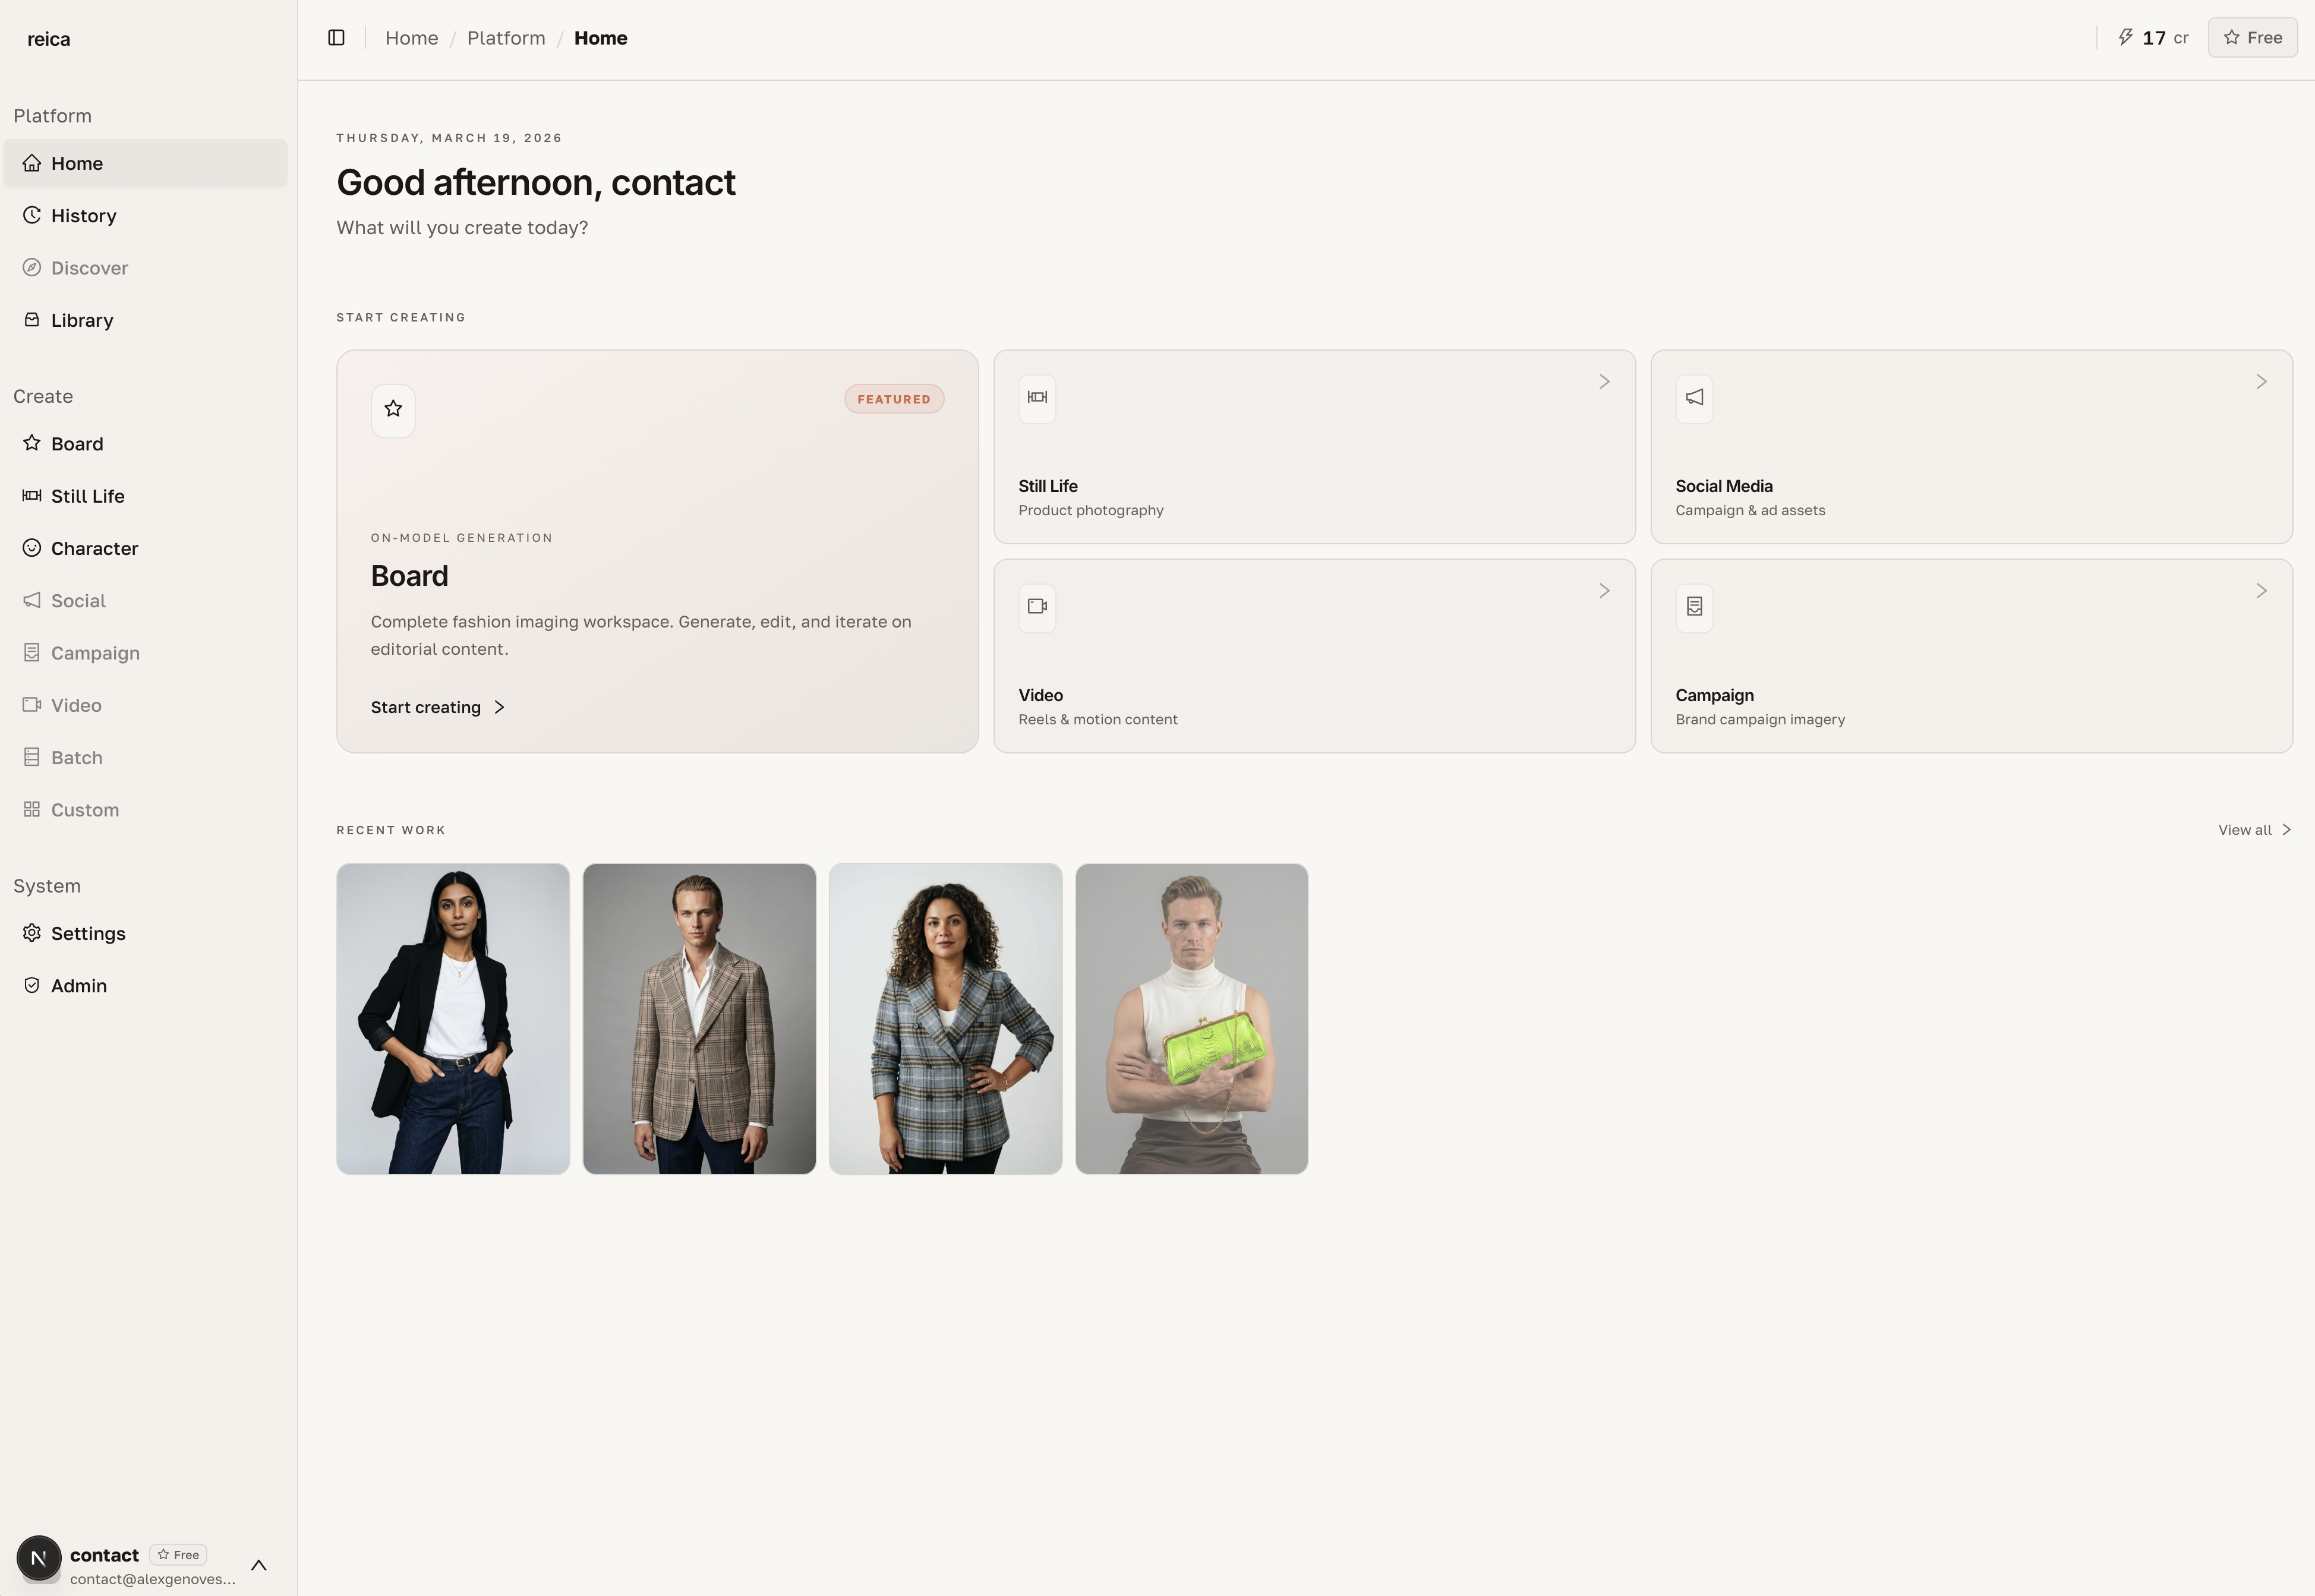This screenshot has height=1596, width=2315.
Task: Click the 17 credits indicator
Action: click(2152, 37)
